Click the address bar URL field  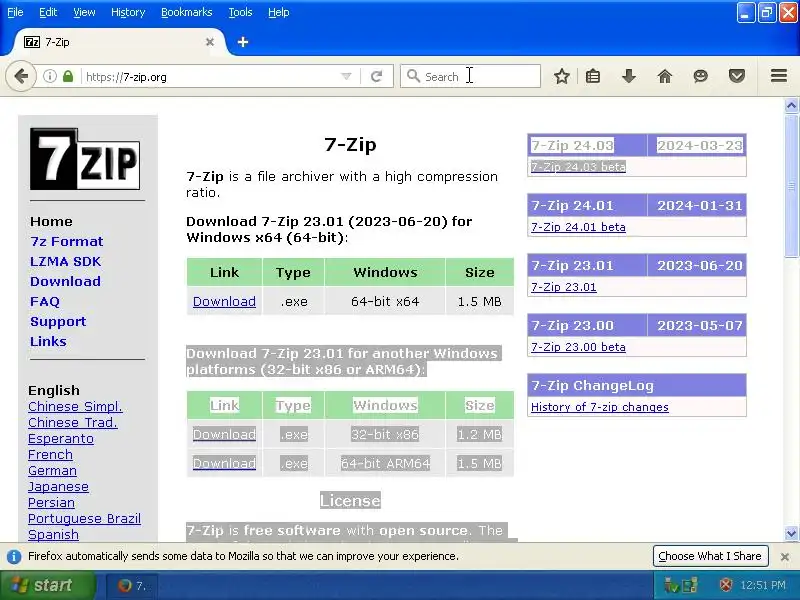210,77
